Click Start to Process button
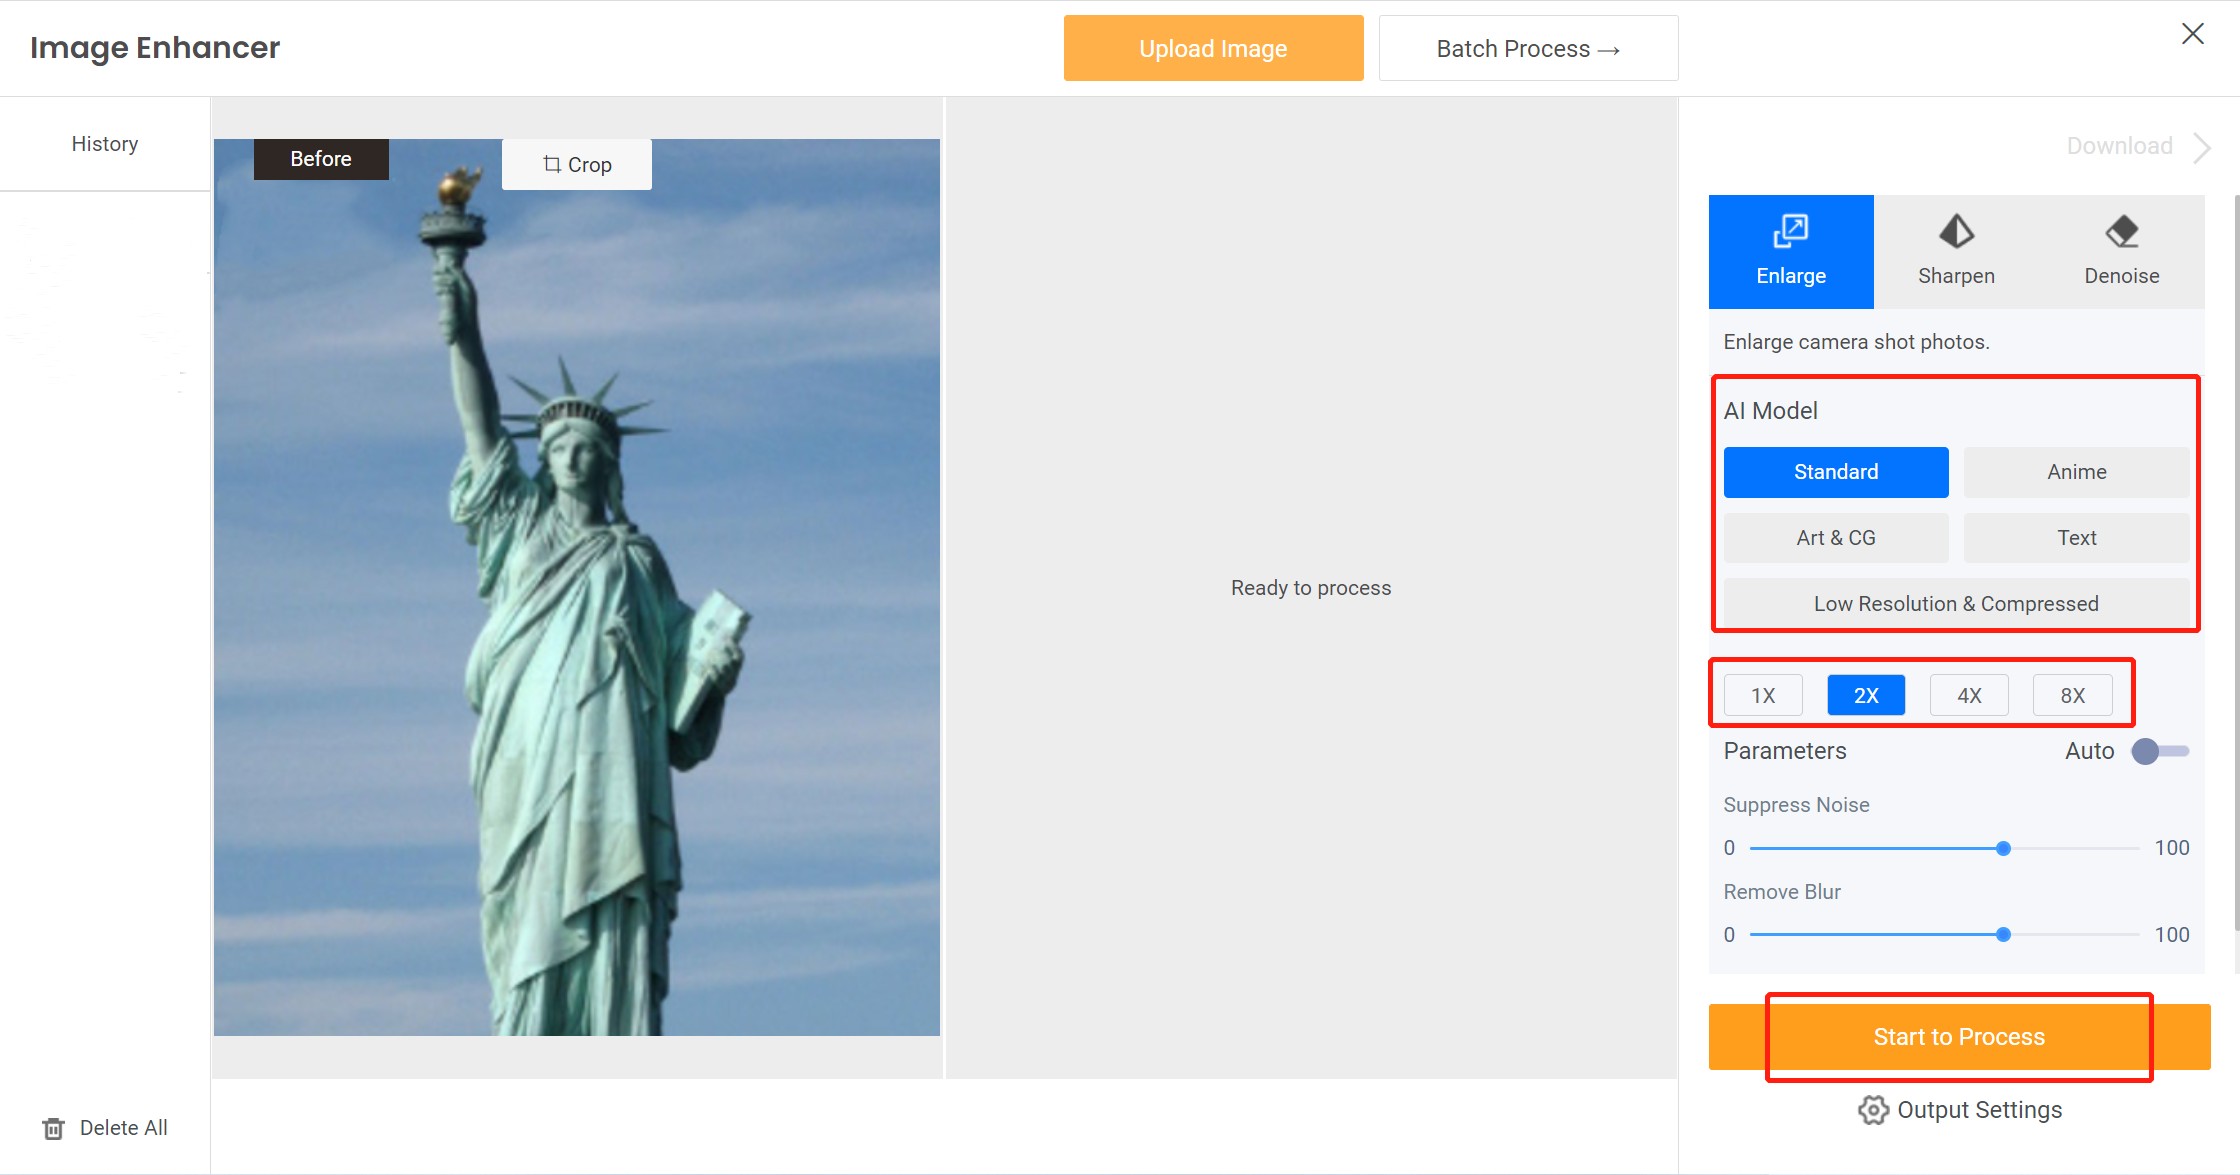 [x=1959, y=1037]
